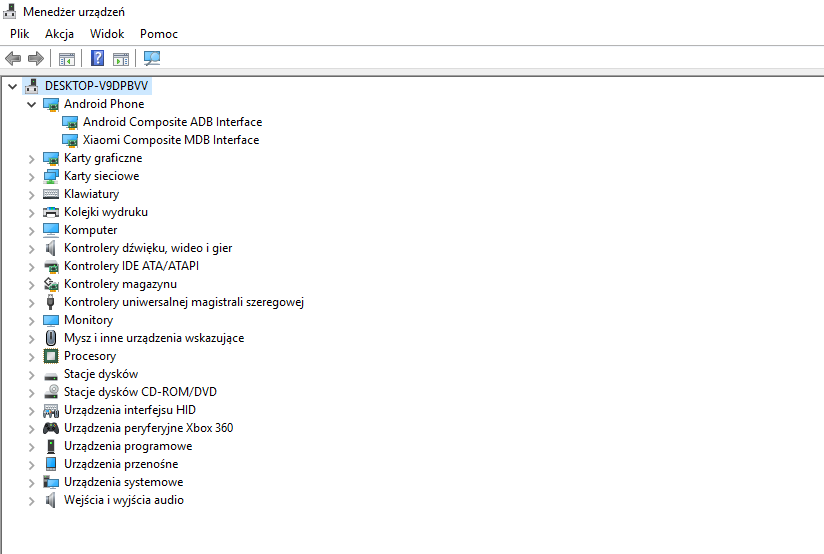Open the Akcja menu
The width and height of the screenshot is (824, 554).
point(59,34)
